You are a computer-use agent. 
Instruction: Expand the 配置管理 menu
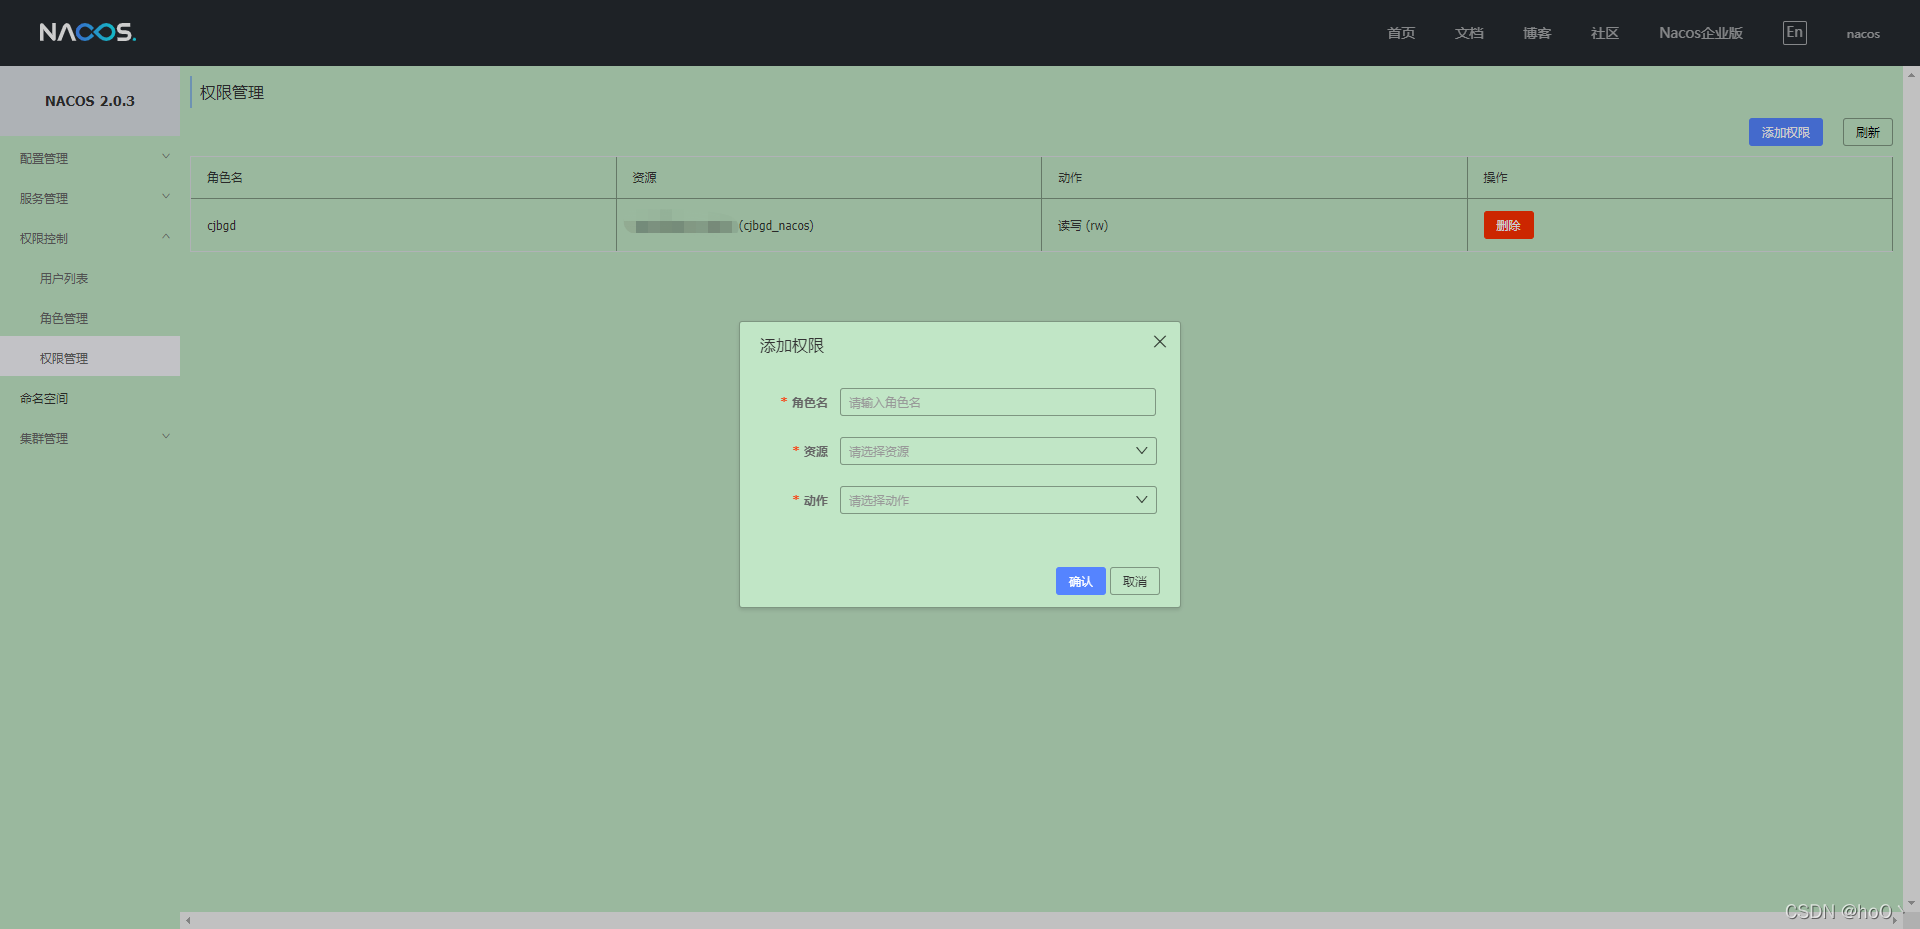[90, 158]
